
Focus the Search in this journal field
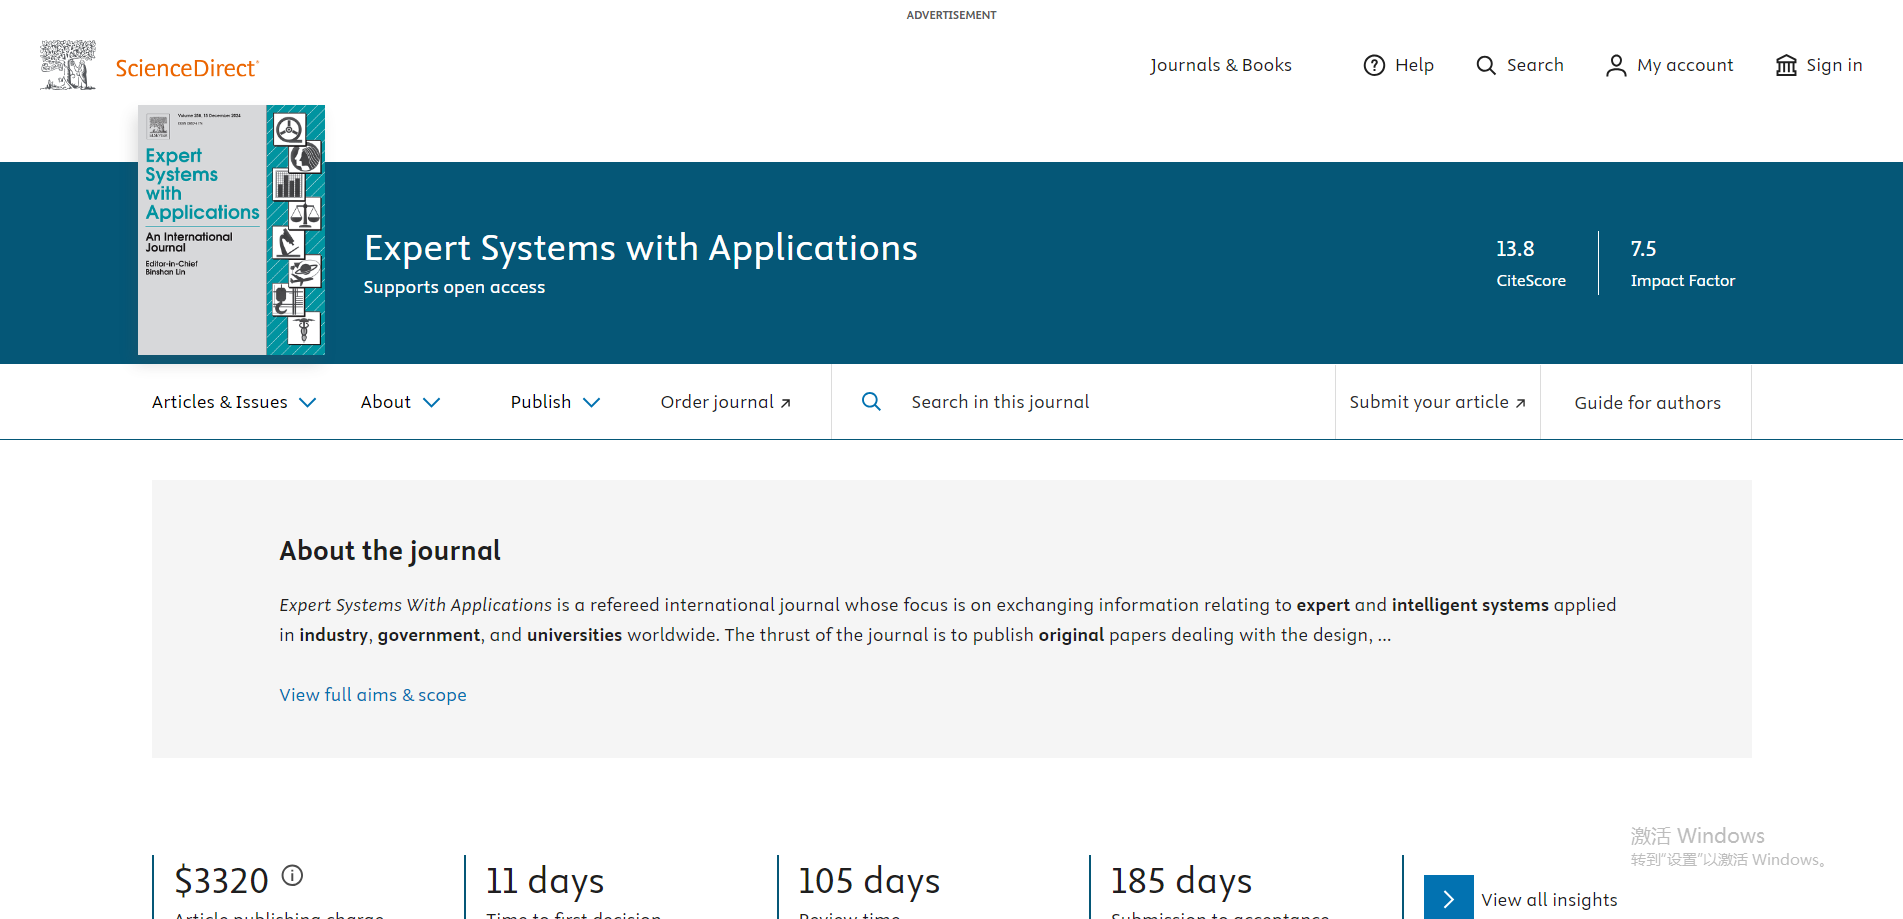(1100, 402)
